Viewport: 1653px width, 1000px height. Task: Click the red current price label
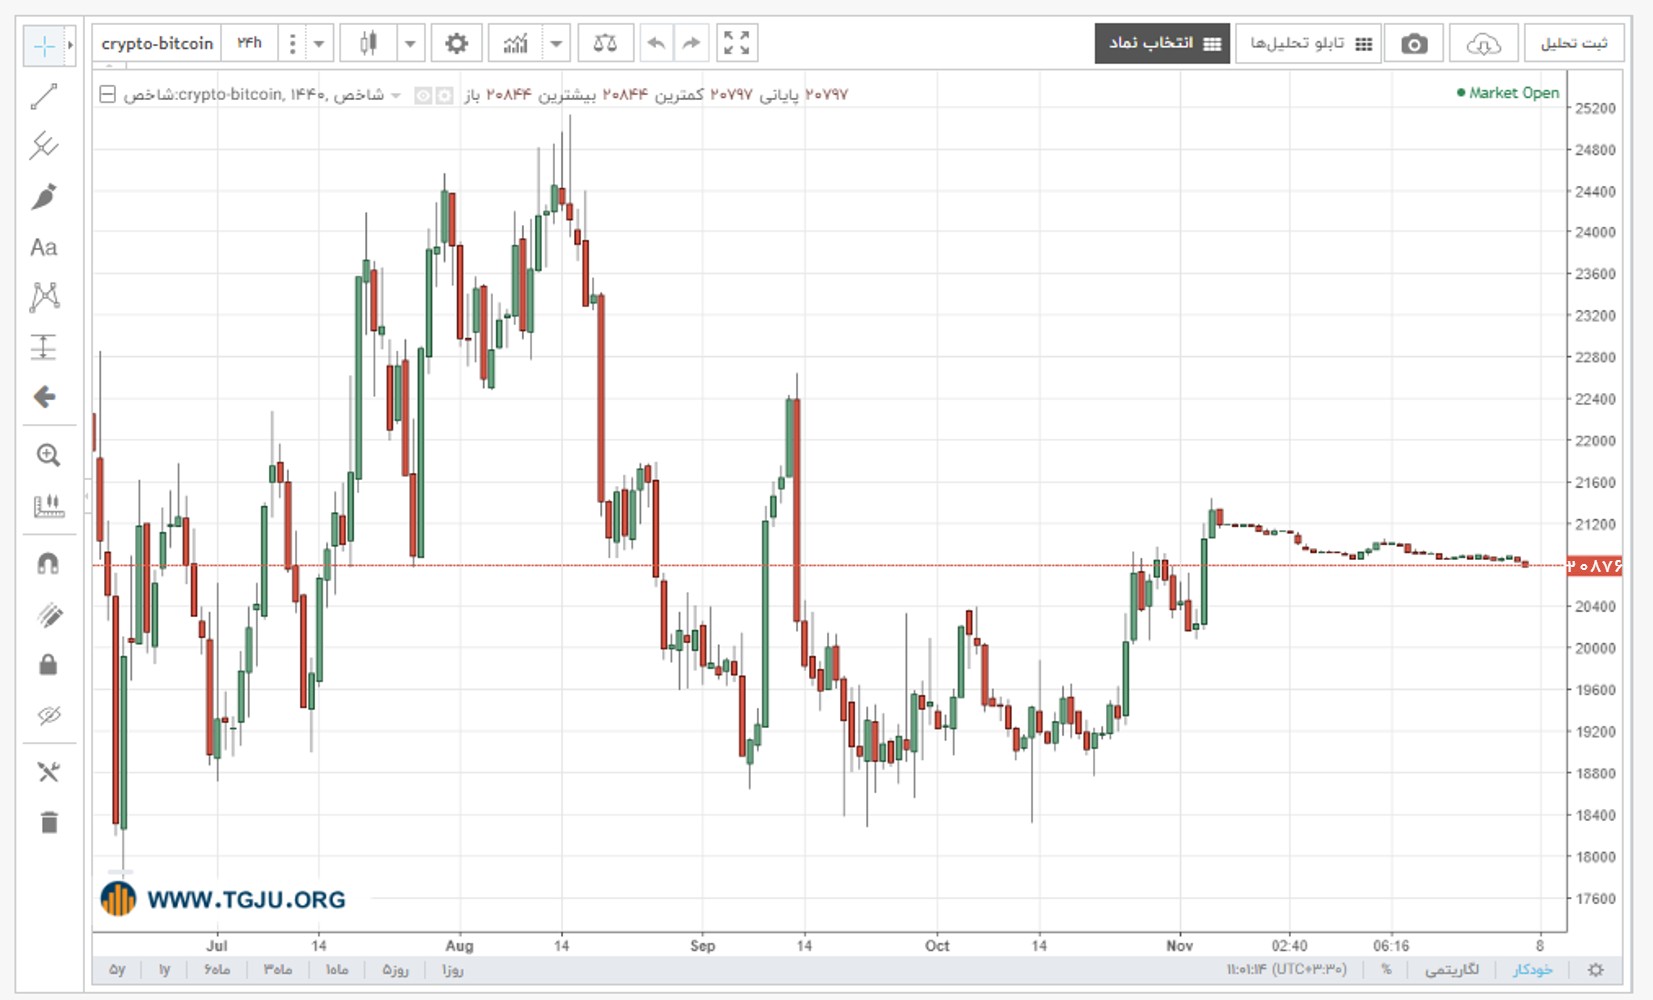click(1594, 566)
